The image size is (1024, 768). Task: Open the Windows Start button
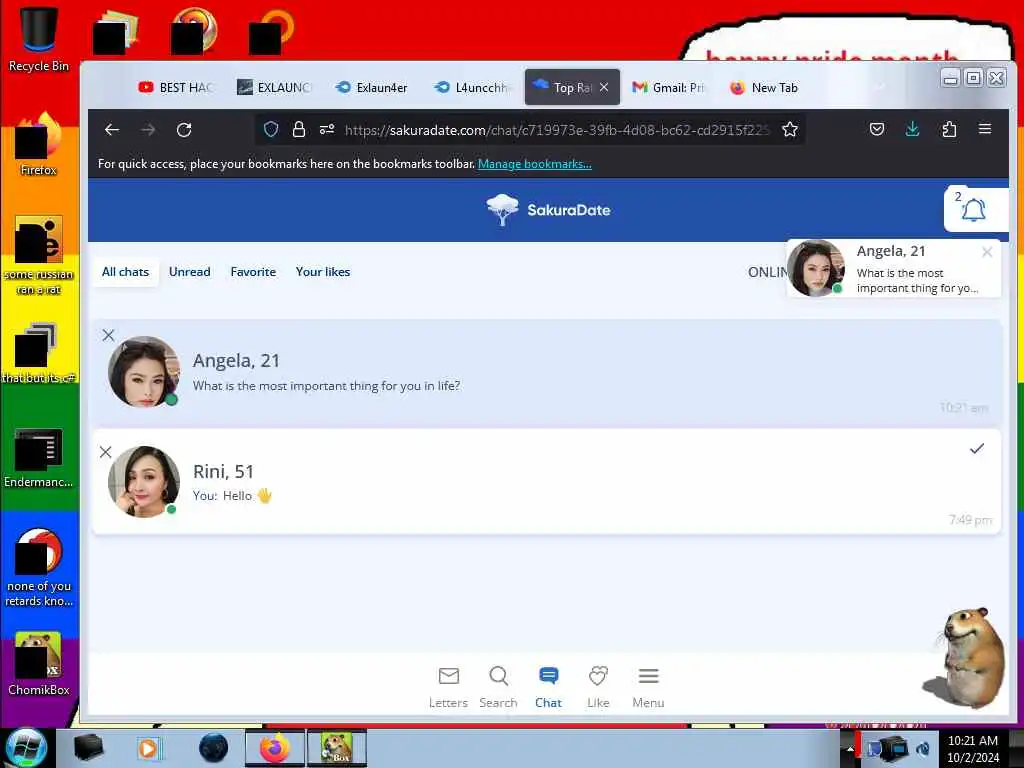[x=26, y=748]
